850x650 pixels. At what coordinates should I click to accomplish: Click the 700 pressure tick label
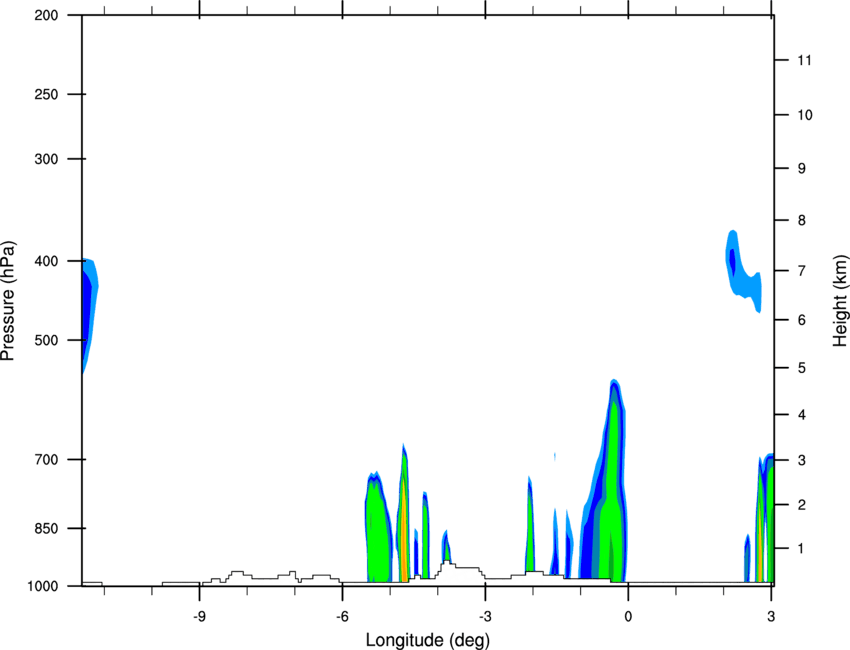(x=46, y=459)
